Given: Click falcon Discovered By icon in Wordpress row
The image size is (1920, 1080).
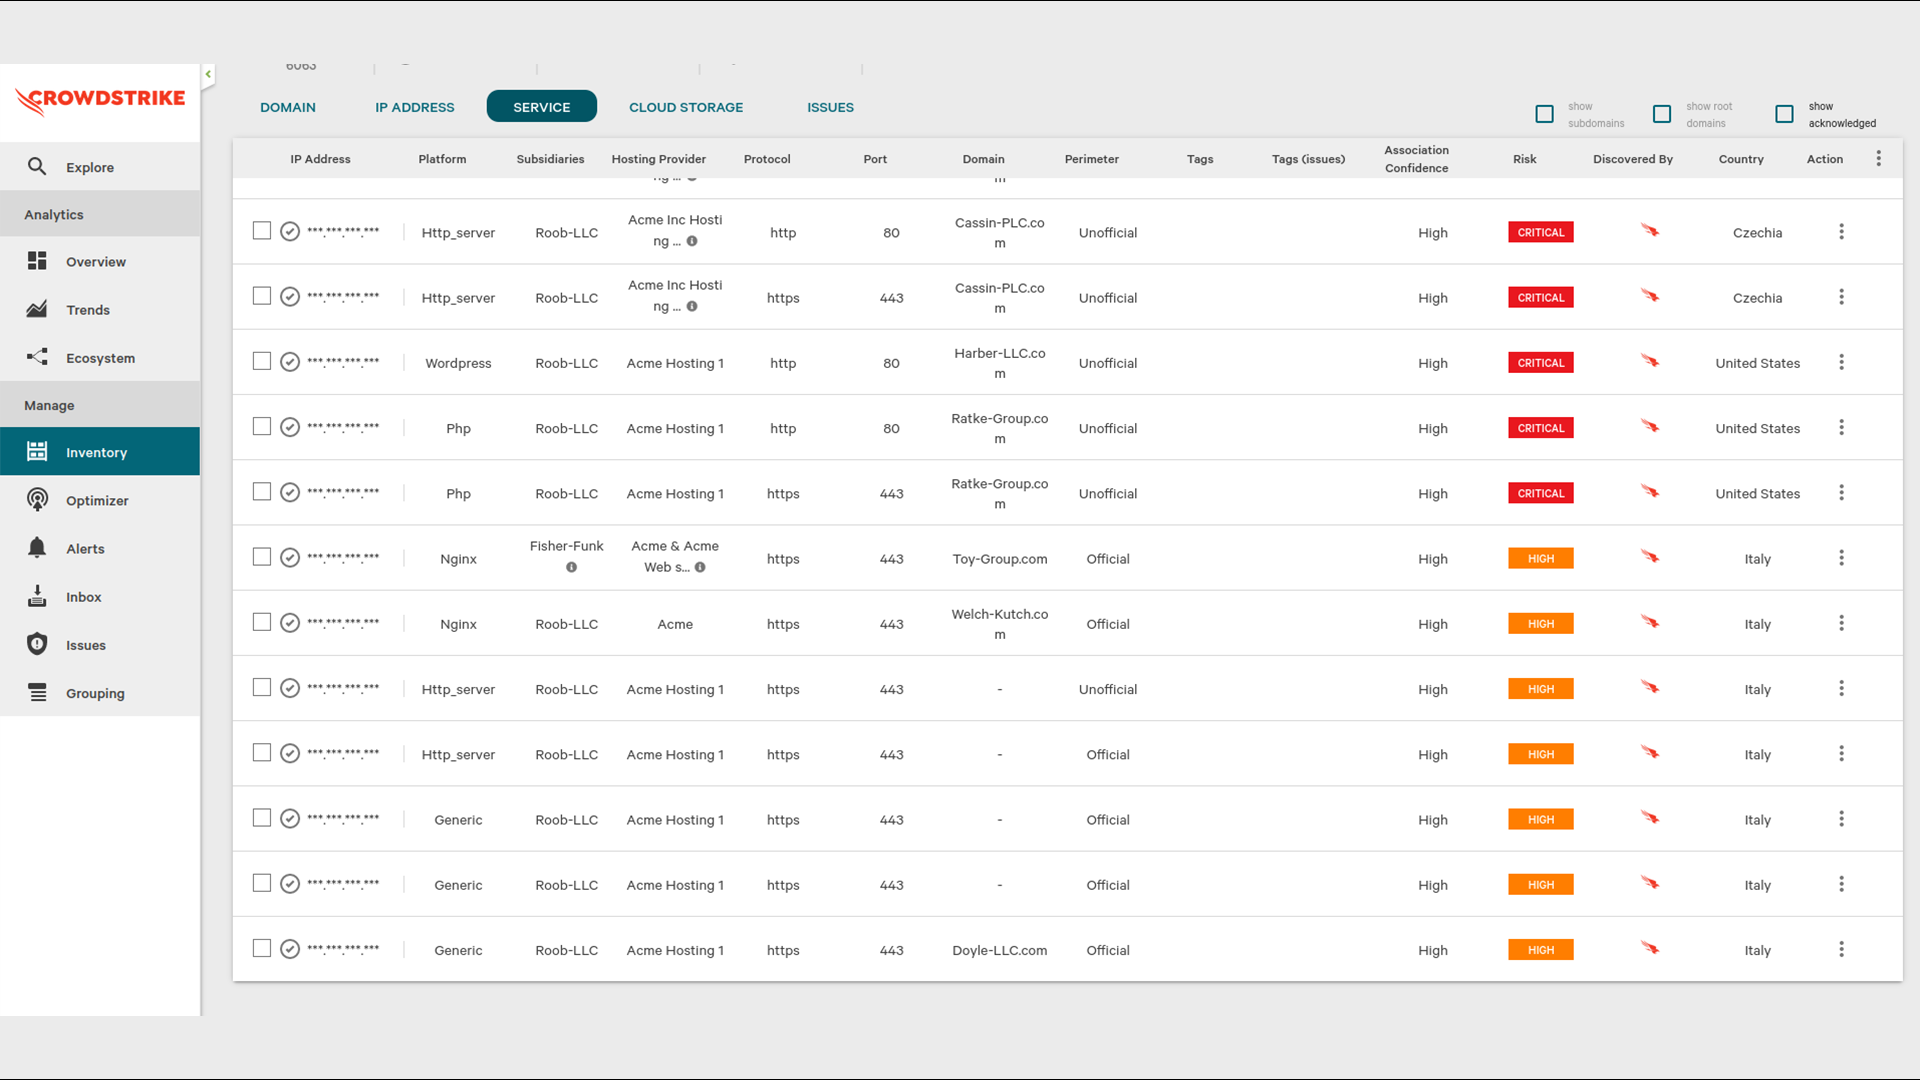Looking at the screenshot, I should pyautogui.click(x=1650, y=361).
